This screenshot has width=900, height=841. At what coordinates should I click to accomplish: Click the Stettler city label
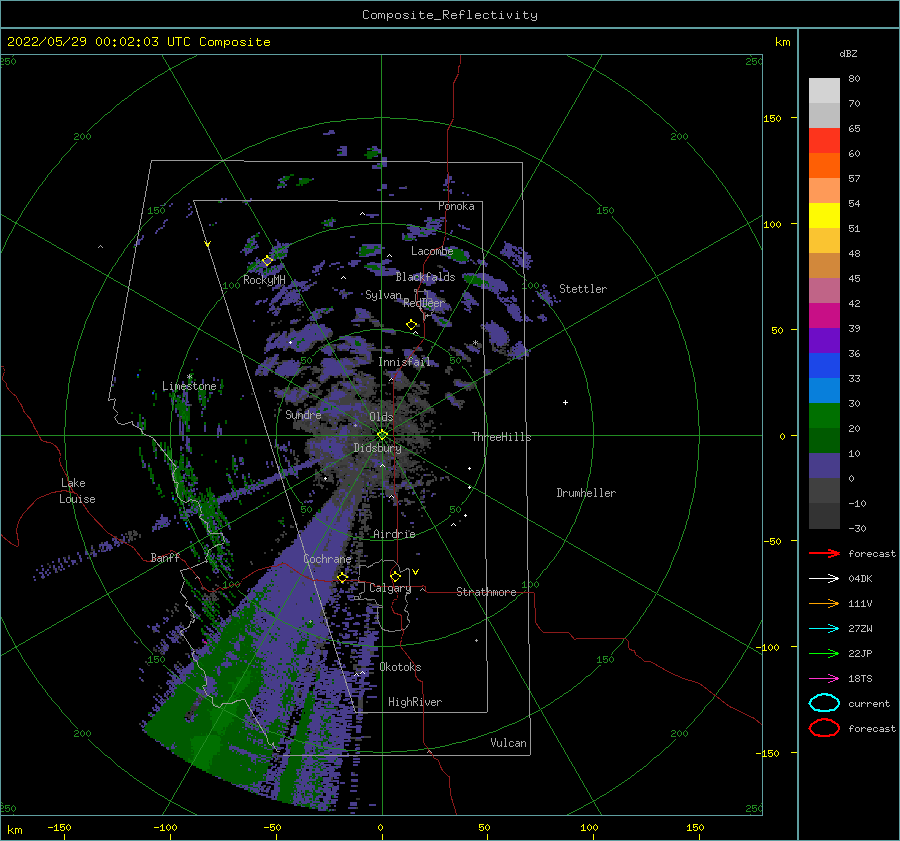[x=583, y=289]
